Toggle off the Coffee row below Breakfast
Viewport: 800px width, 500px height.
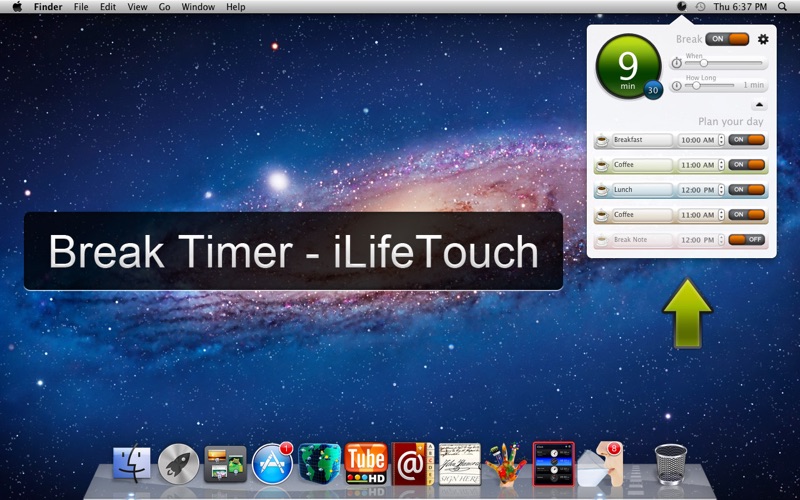pyautogui.click(x=746, y=165)
